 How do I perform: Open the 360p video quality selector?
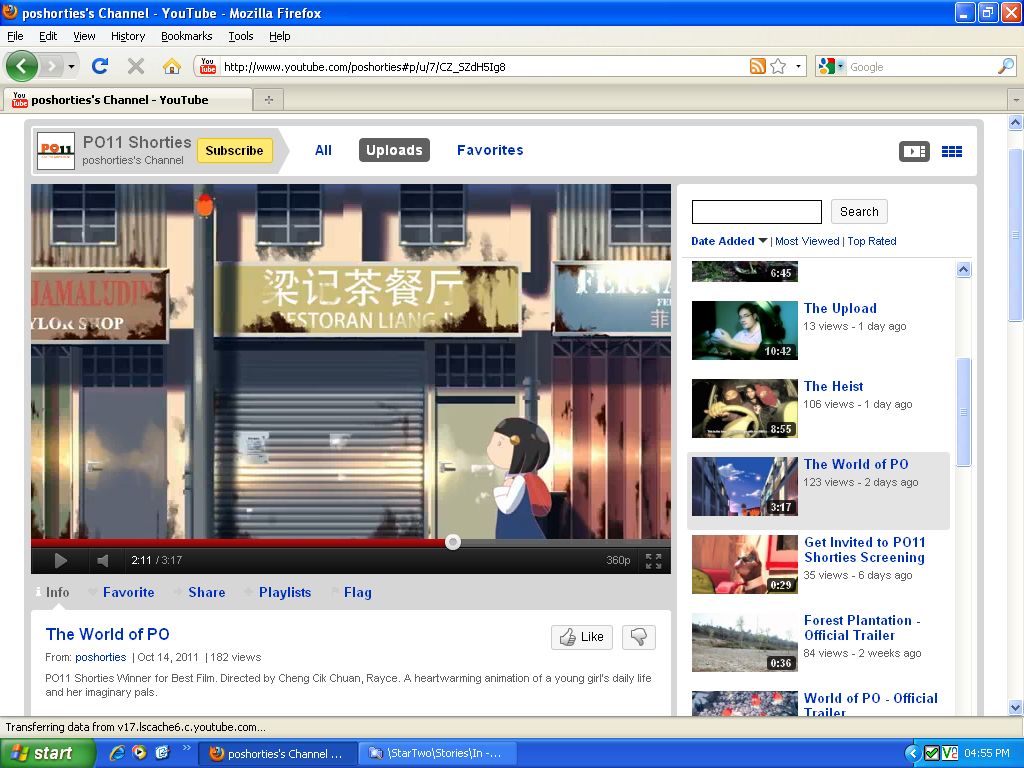point(618,560)
